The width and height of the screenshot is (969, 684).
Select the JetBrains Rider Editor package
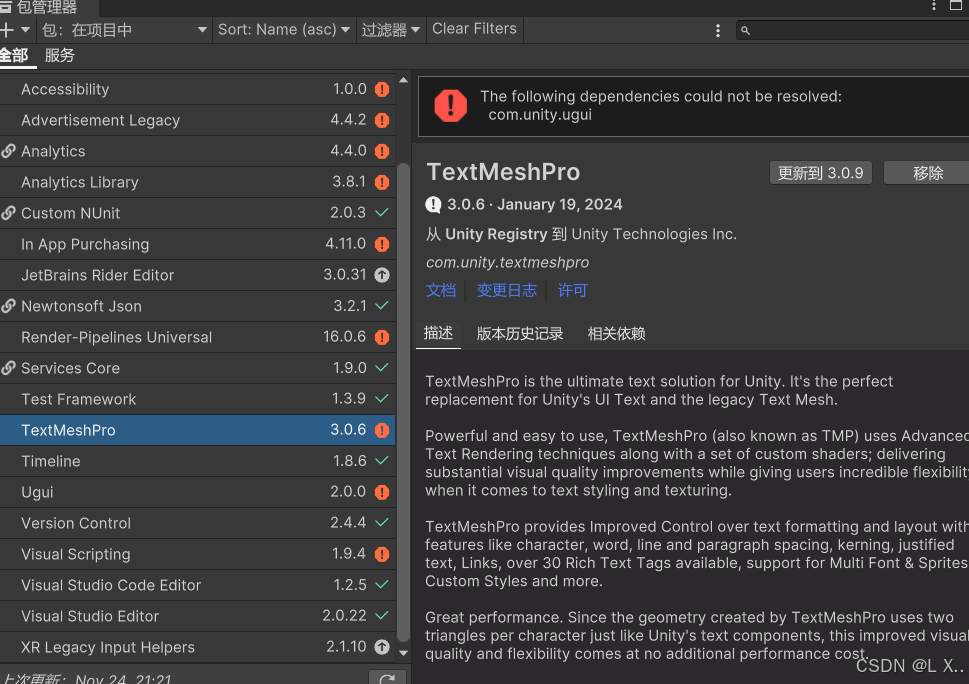click(197, 275)
